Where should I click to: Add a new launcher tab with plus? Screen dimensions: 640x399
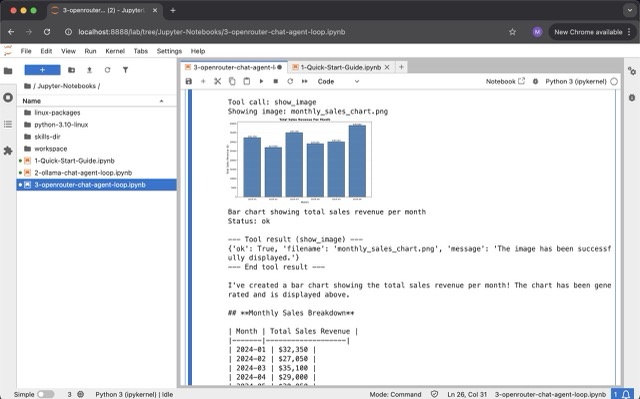tap(401, 67)
